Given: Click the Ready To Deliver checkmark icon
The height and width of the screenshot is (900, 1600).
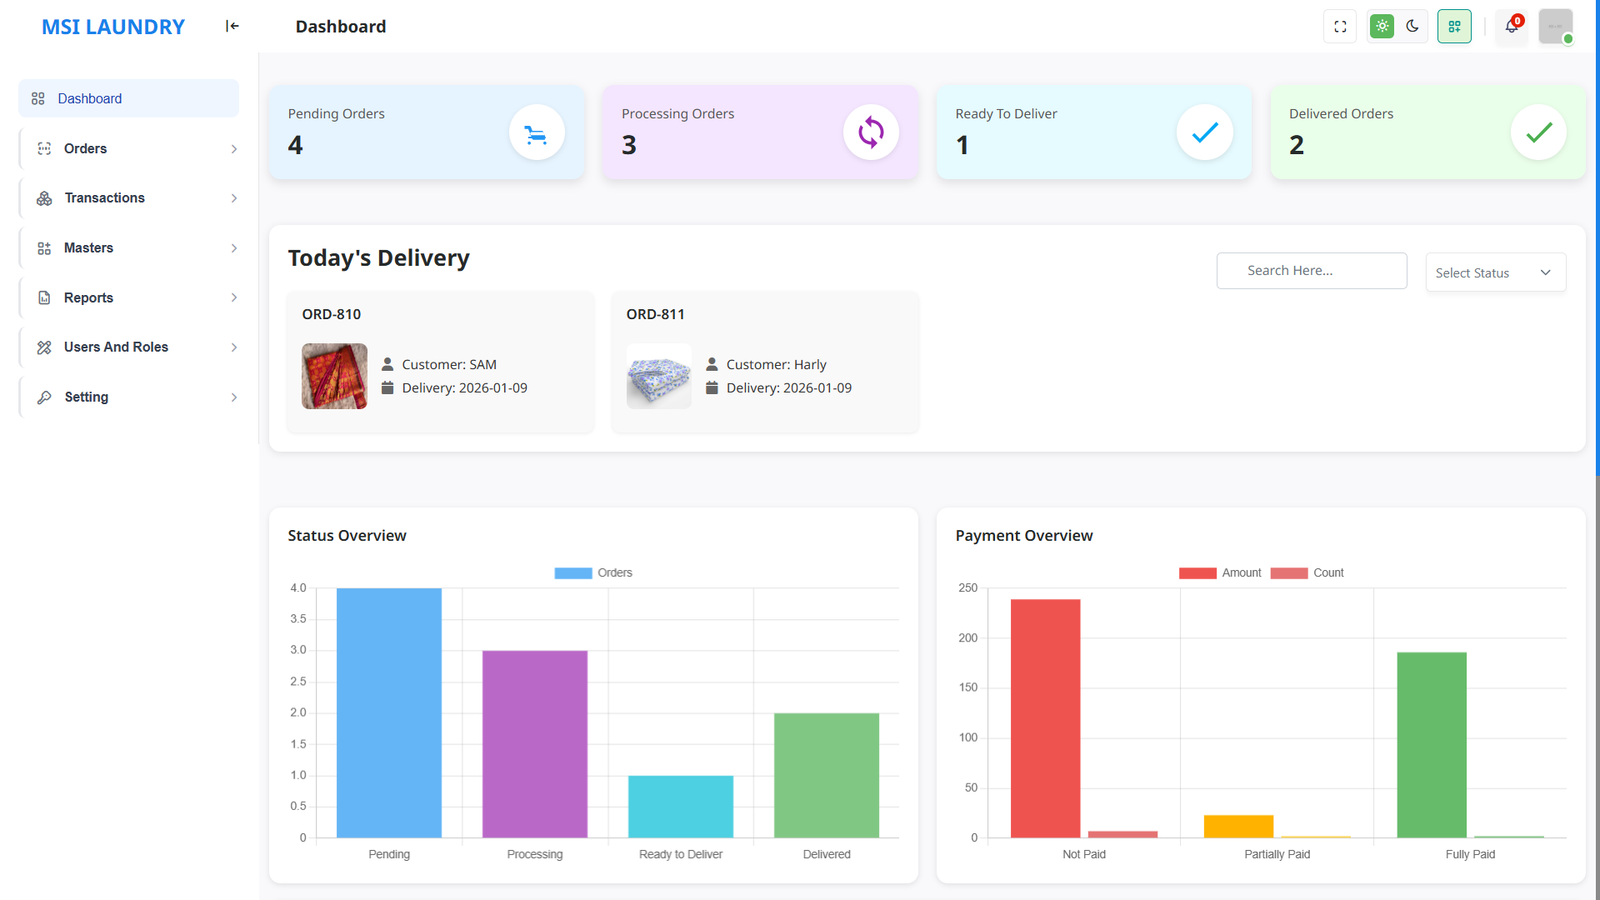Looking at the screenshot, I should tap(1204, 132).
